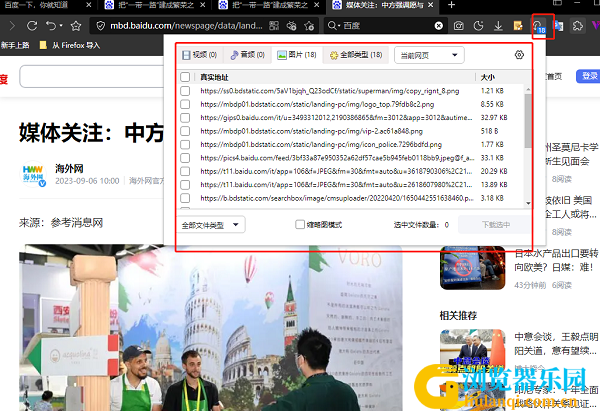The height and width of the screenshot is (411, 600).
Task: Switch to the 全部类型 (18) tab
Action: [x=356, y=55]
